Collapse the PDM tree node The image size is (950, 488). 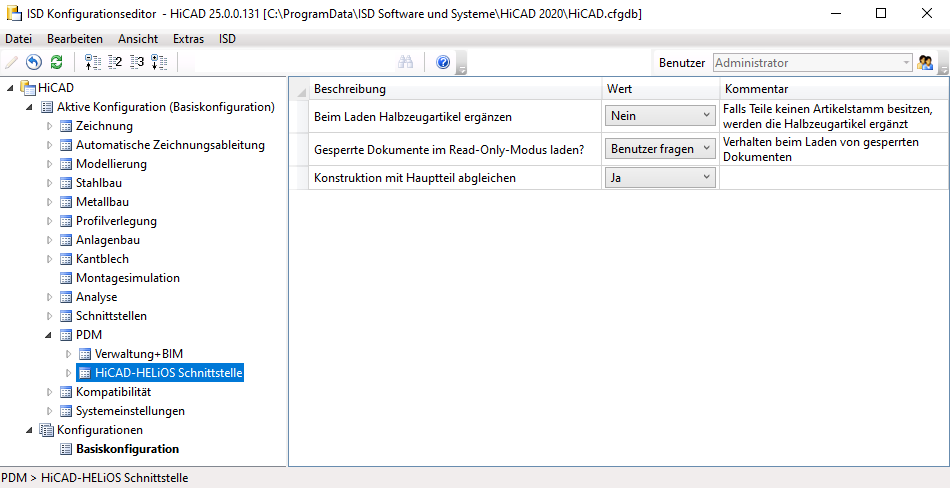[50, 335]
